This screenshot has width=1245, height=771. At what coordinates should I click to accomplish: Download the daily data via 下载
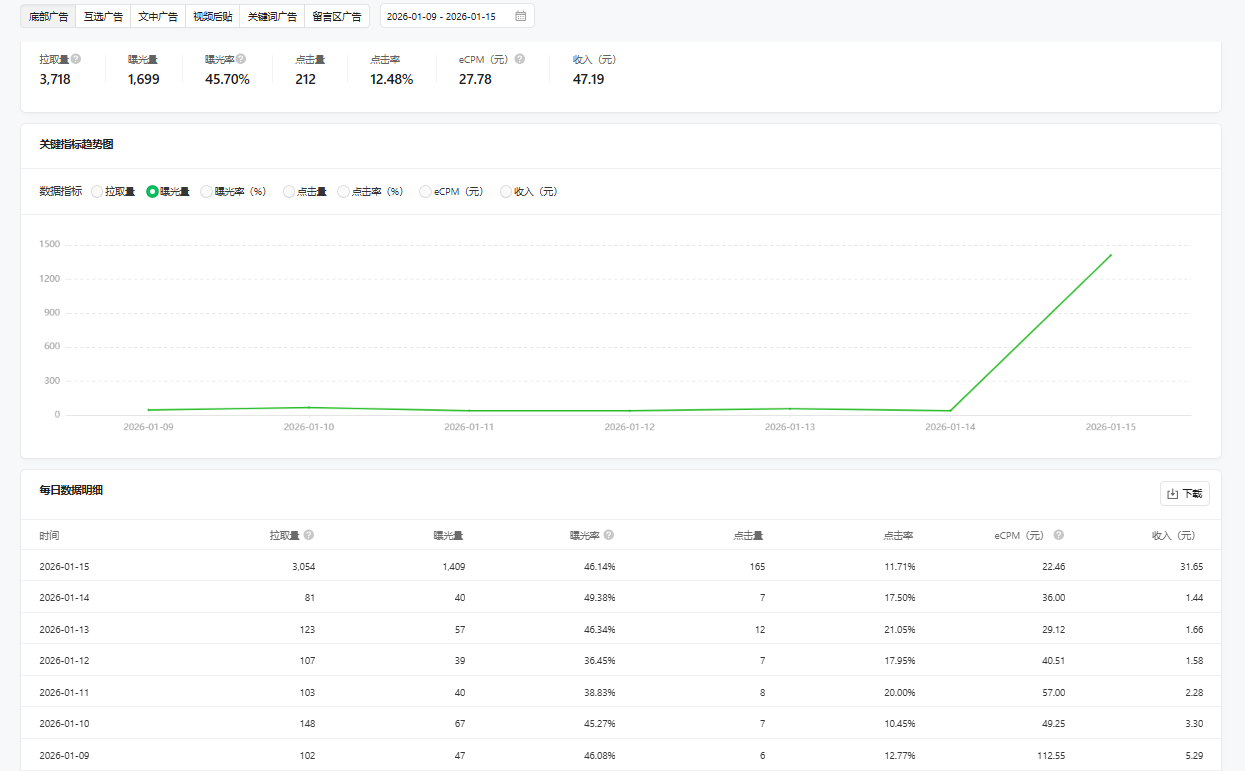[1184, 493]
